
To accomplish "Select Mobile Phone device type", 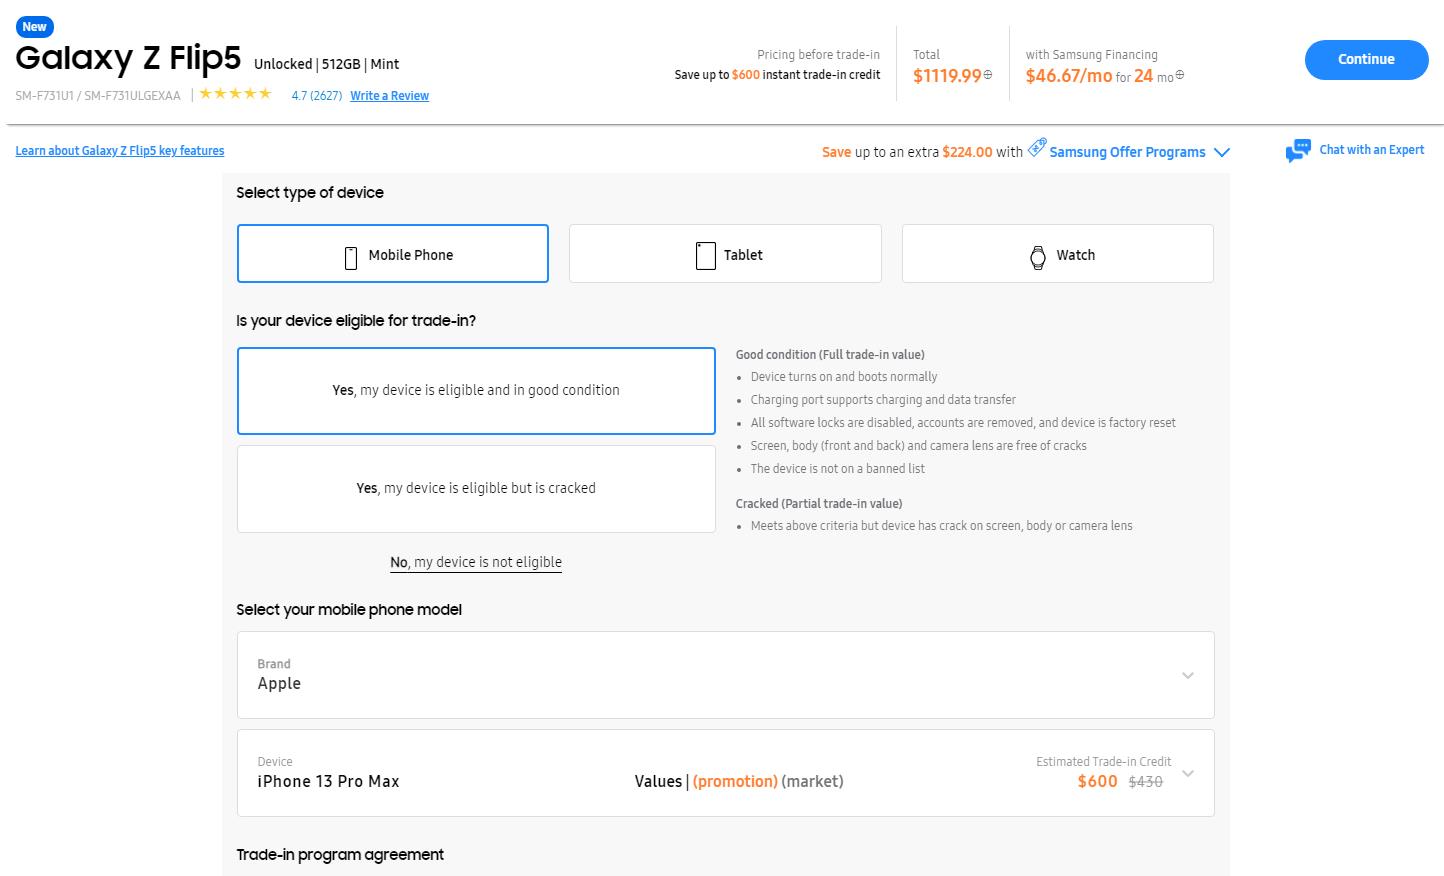I will (x=393, y=254).
